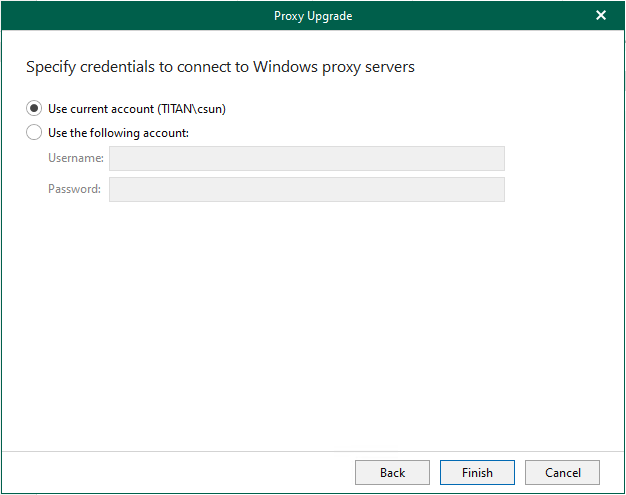This screenshot has height=495, width=626.
Task: Click the Proxy Upgrade title bar text
Action: 313,16
